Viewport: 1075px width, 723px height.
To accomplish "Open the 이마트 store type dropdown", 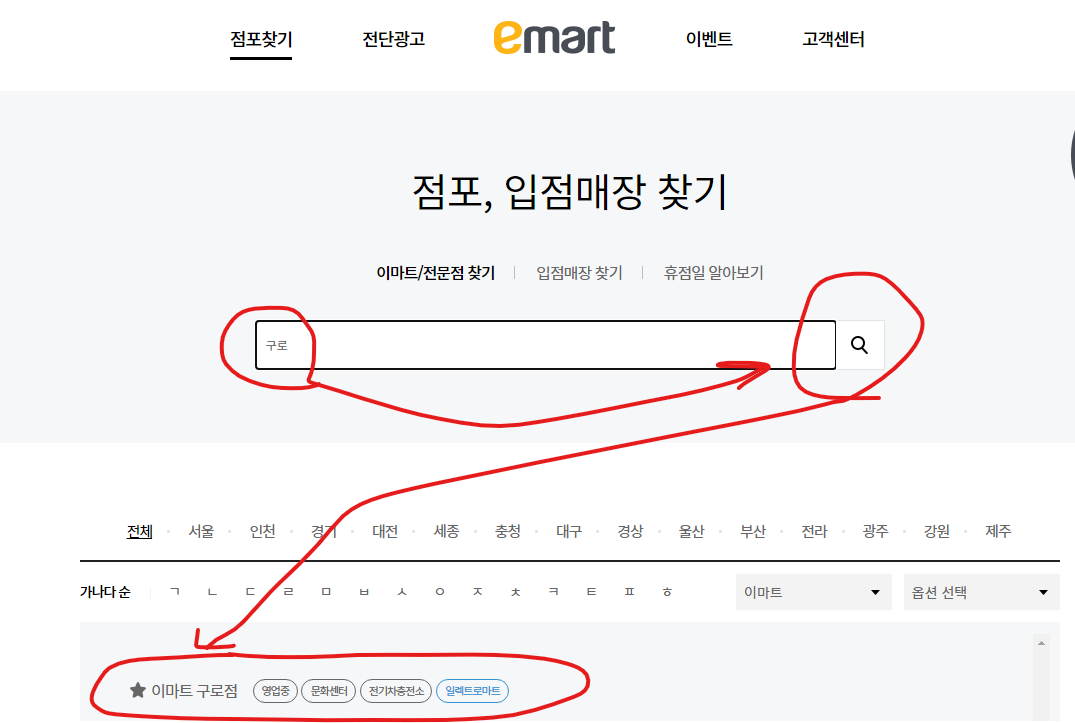I will click(x=813, y=592).
